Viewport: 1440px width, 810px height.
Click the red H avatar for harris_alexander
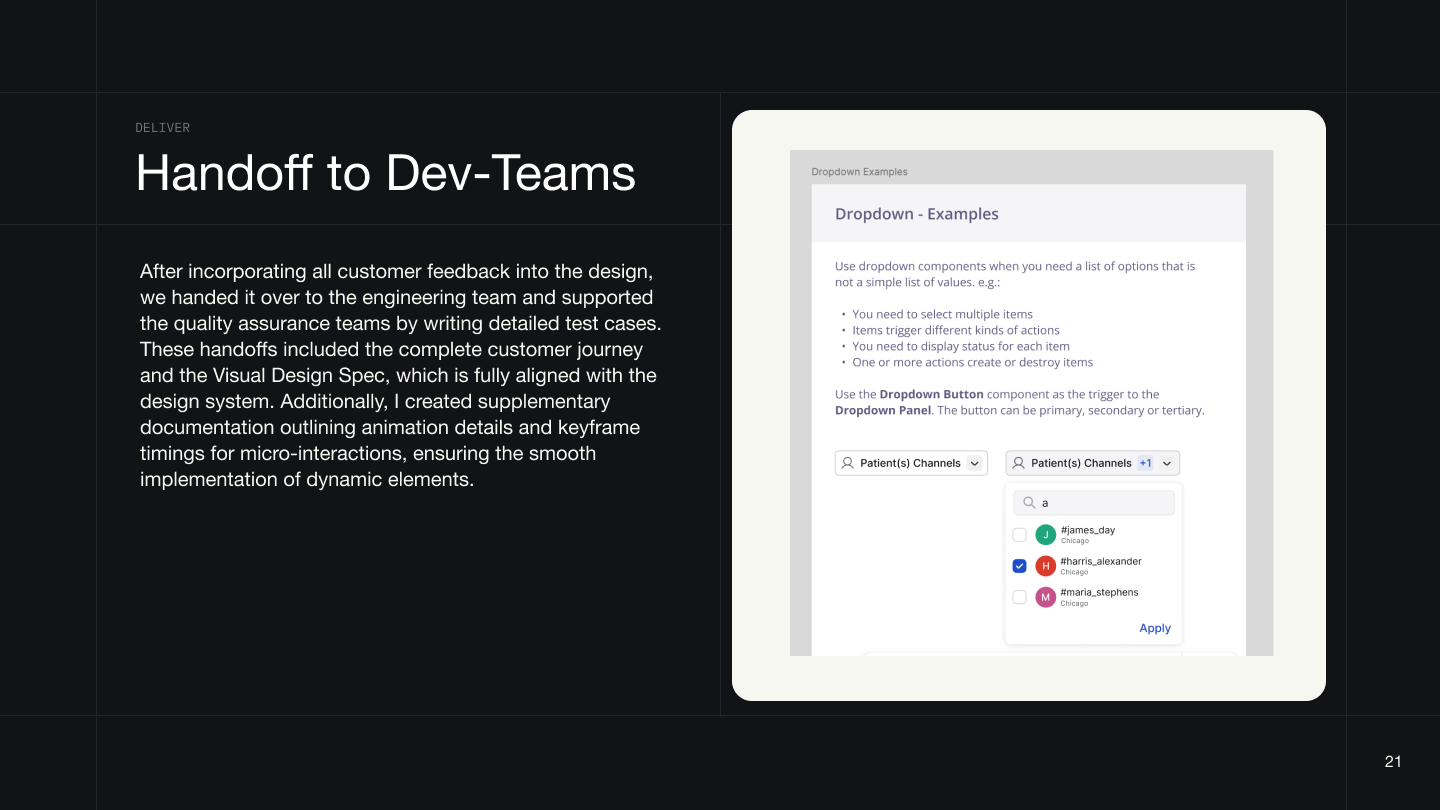tap(1045, 566)
